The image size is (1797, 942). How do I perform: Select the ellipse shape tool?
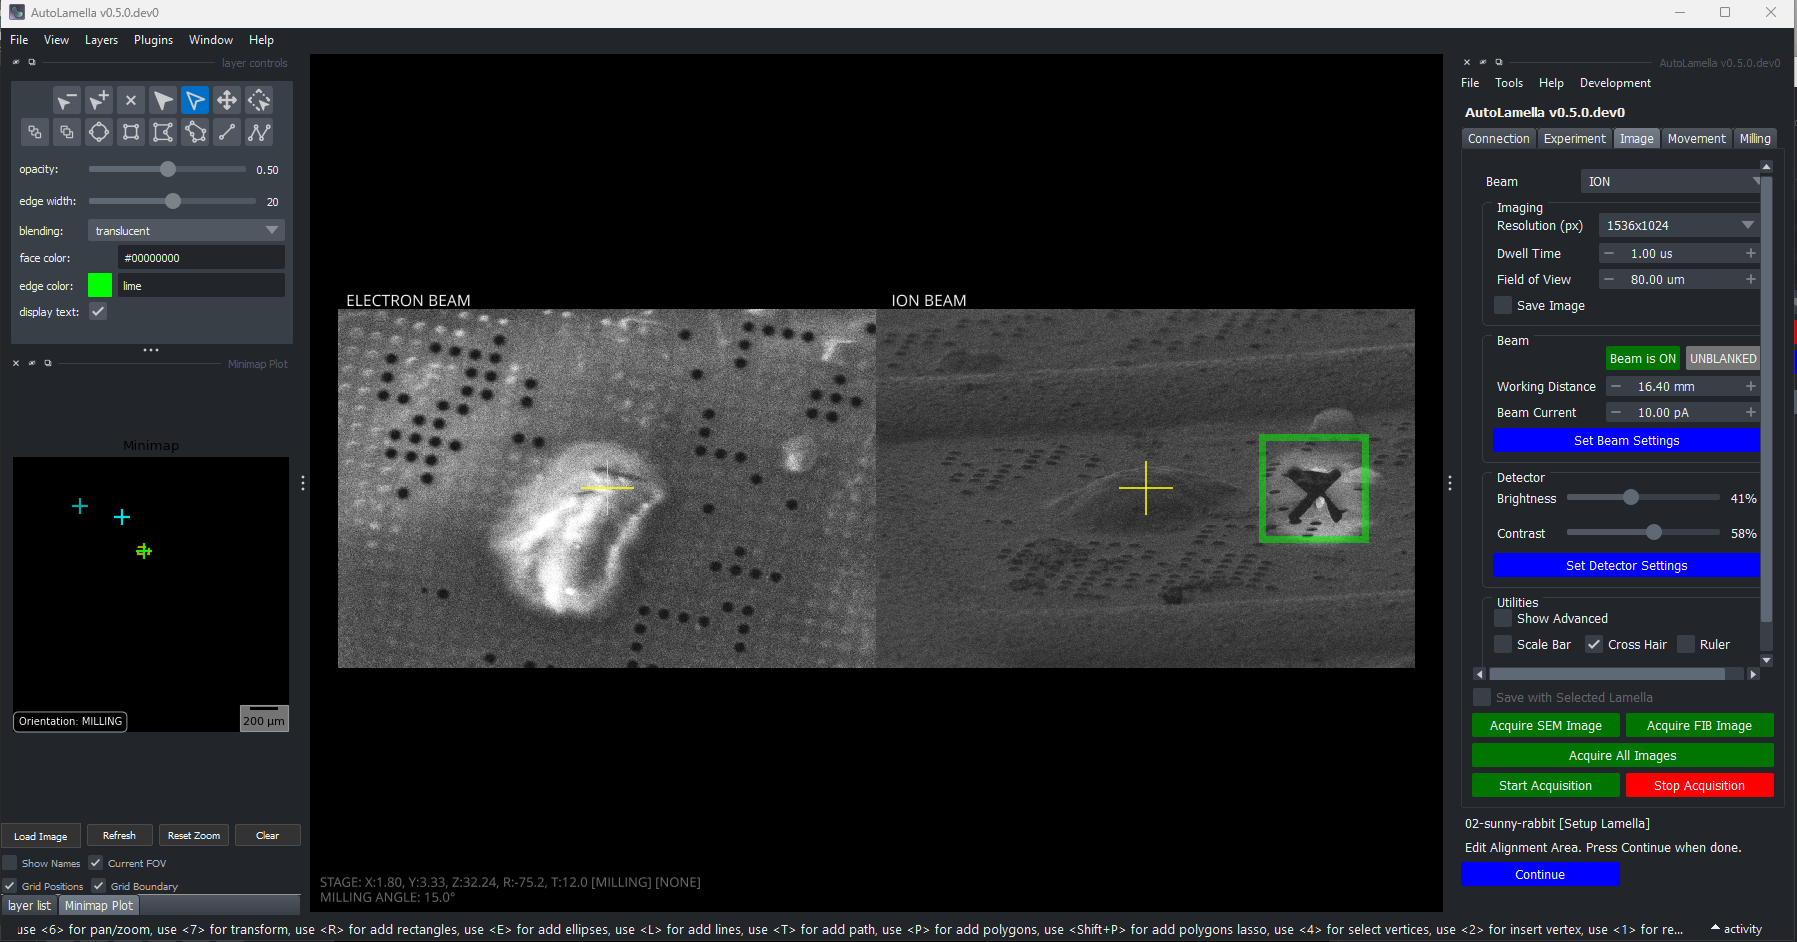click(99, 131)
